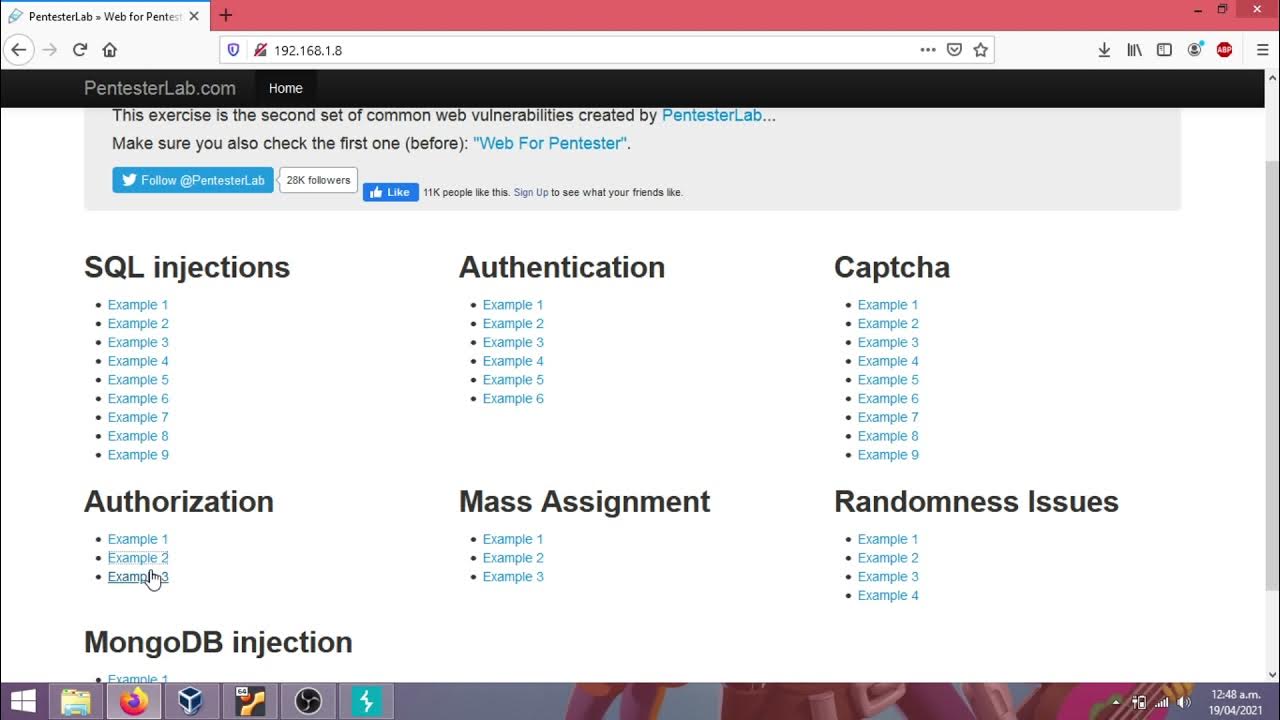Open the taskbar clock showing 12:48 a.m.

1236,702
